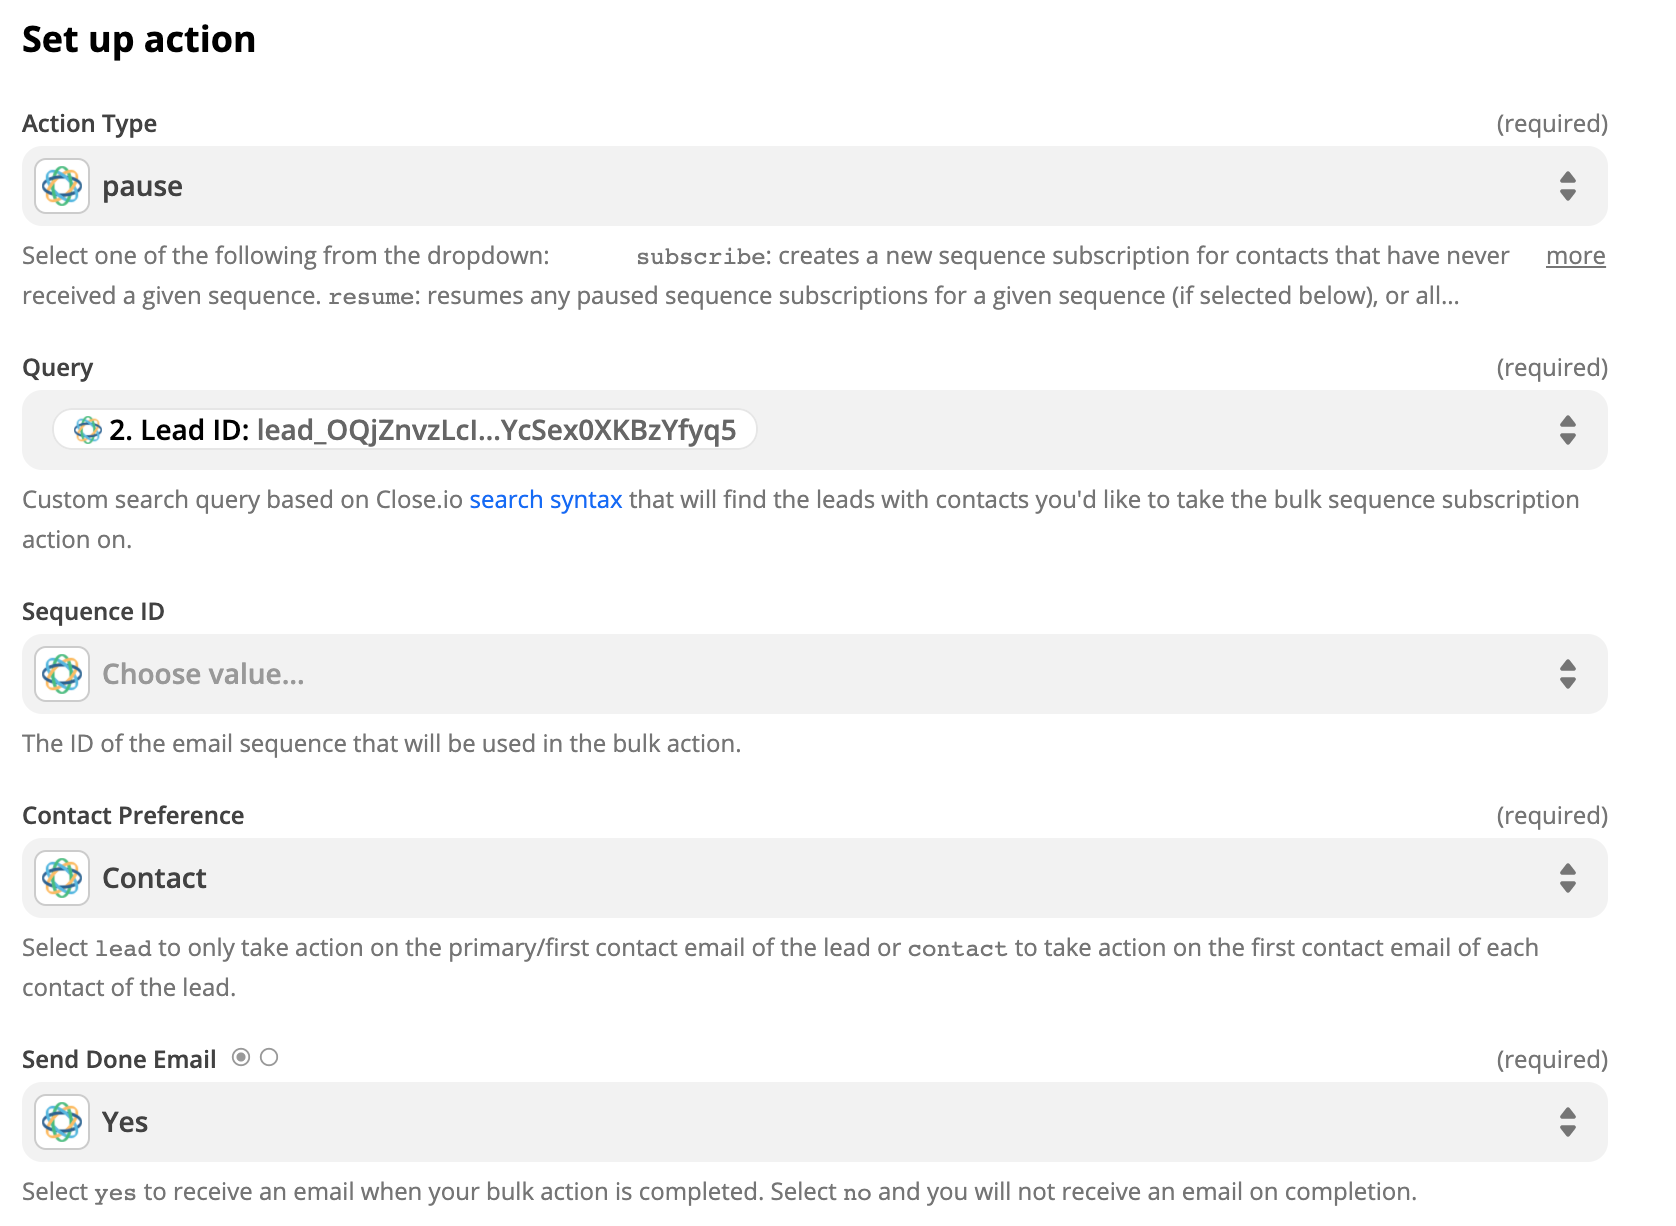Open the Query field dropdown arrows

click(x=1567, y=430)
